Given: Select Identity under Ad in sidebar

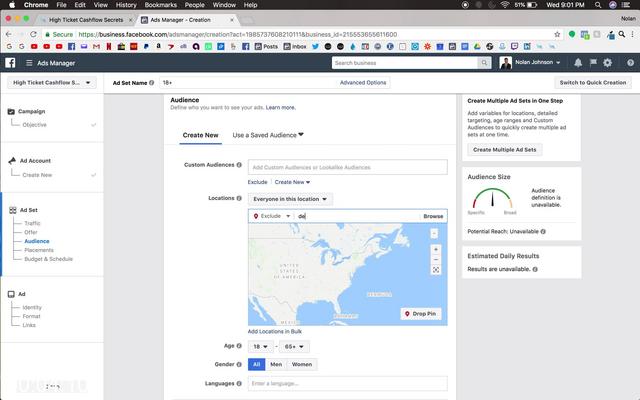Looking at the screenshot, I should 32,307.
